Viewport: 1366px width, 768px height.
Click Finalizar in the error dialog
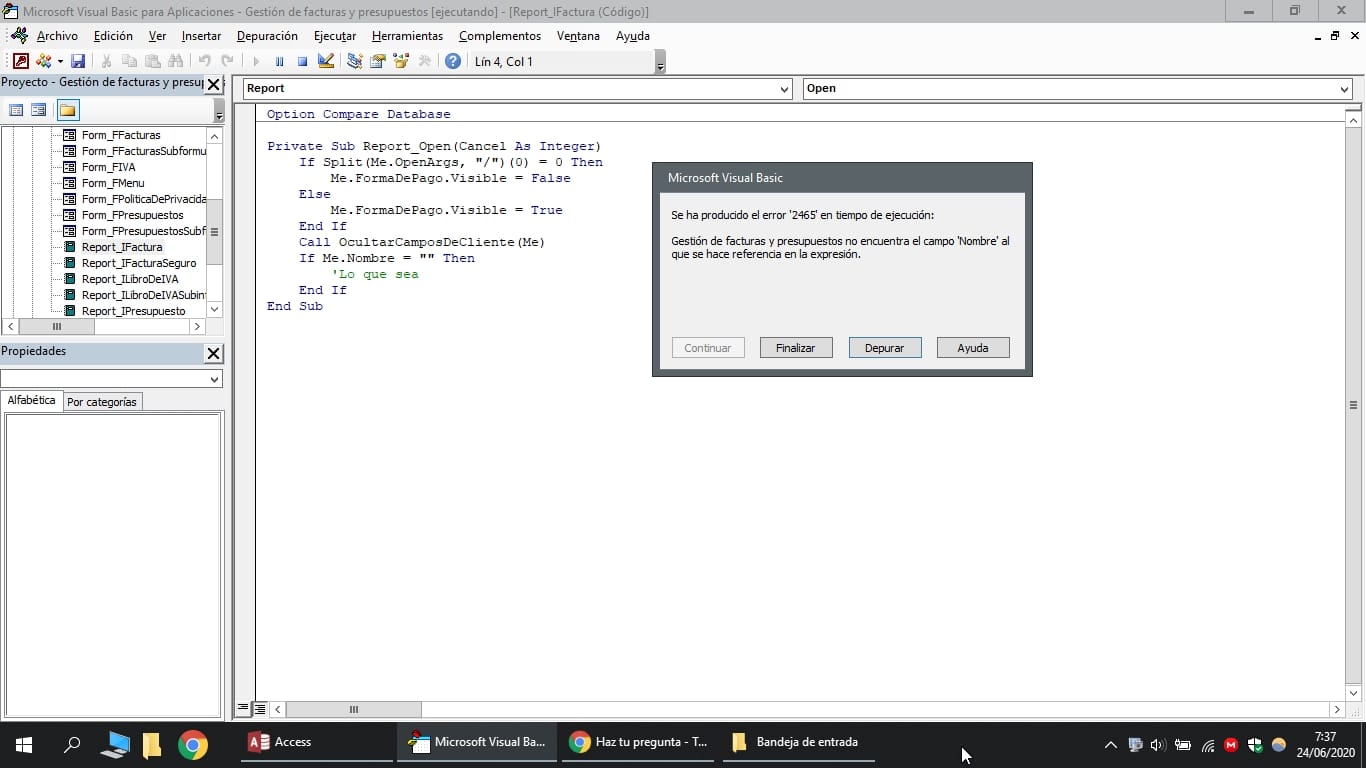796,348
